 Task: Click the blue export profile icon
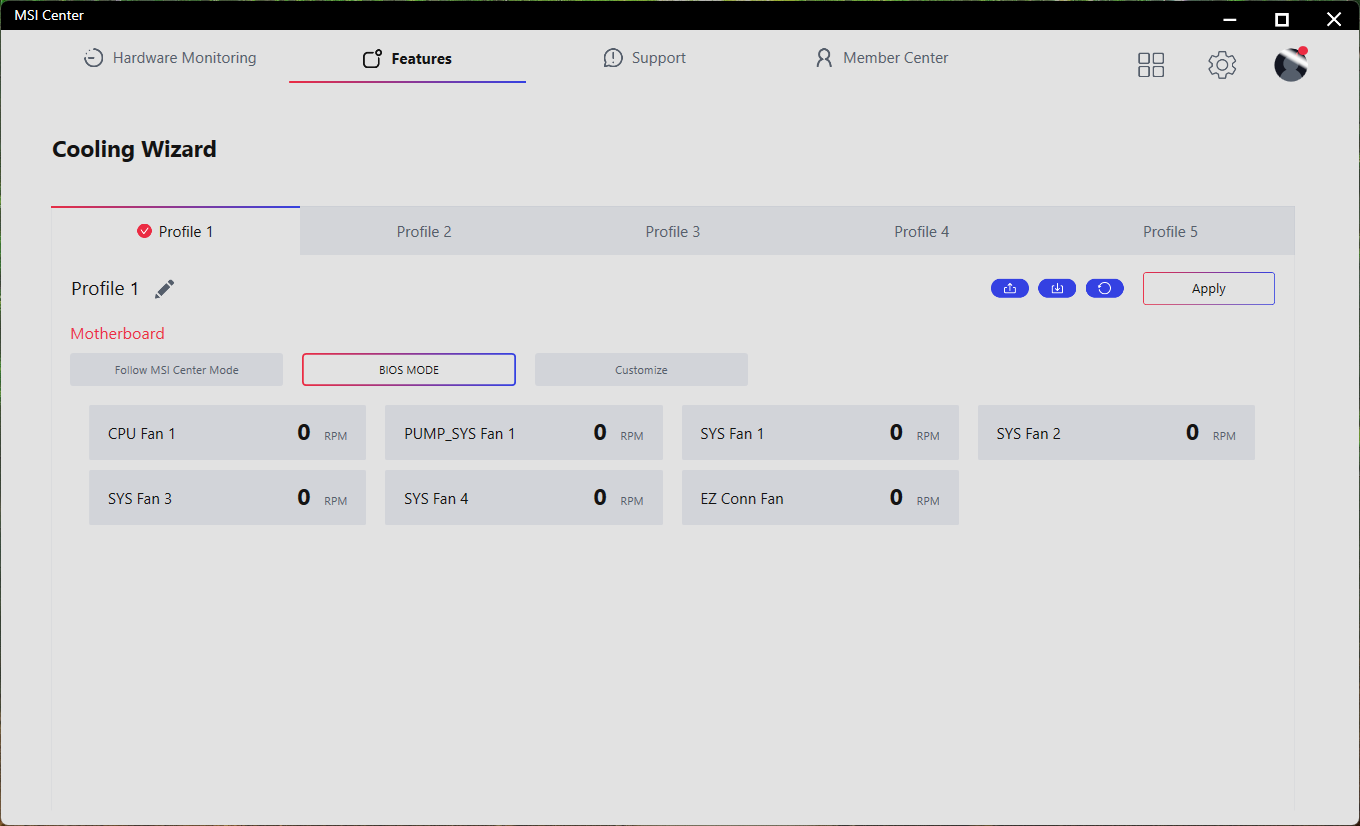1010,288
